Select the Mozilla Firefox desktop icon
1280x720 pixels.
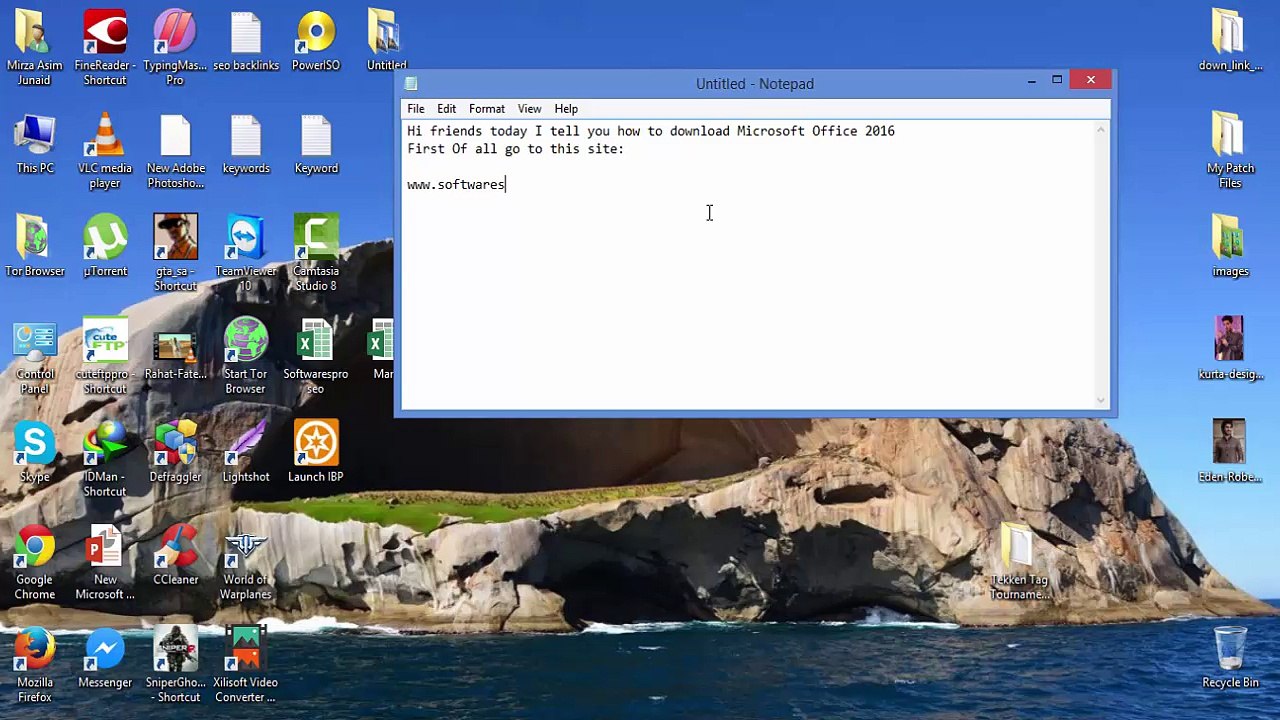tap(35, 666)
